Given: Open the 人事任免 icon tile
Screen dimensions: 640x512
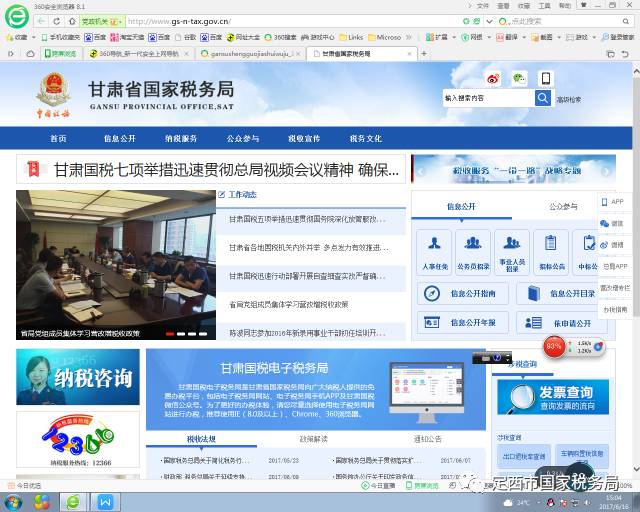Looking at the screenshot, I should pos(435,250).
